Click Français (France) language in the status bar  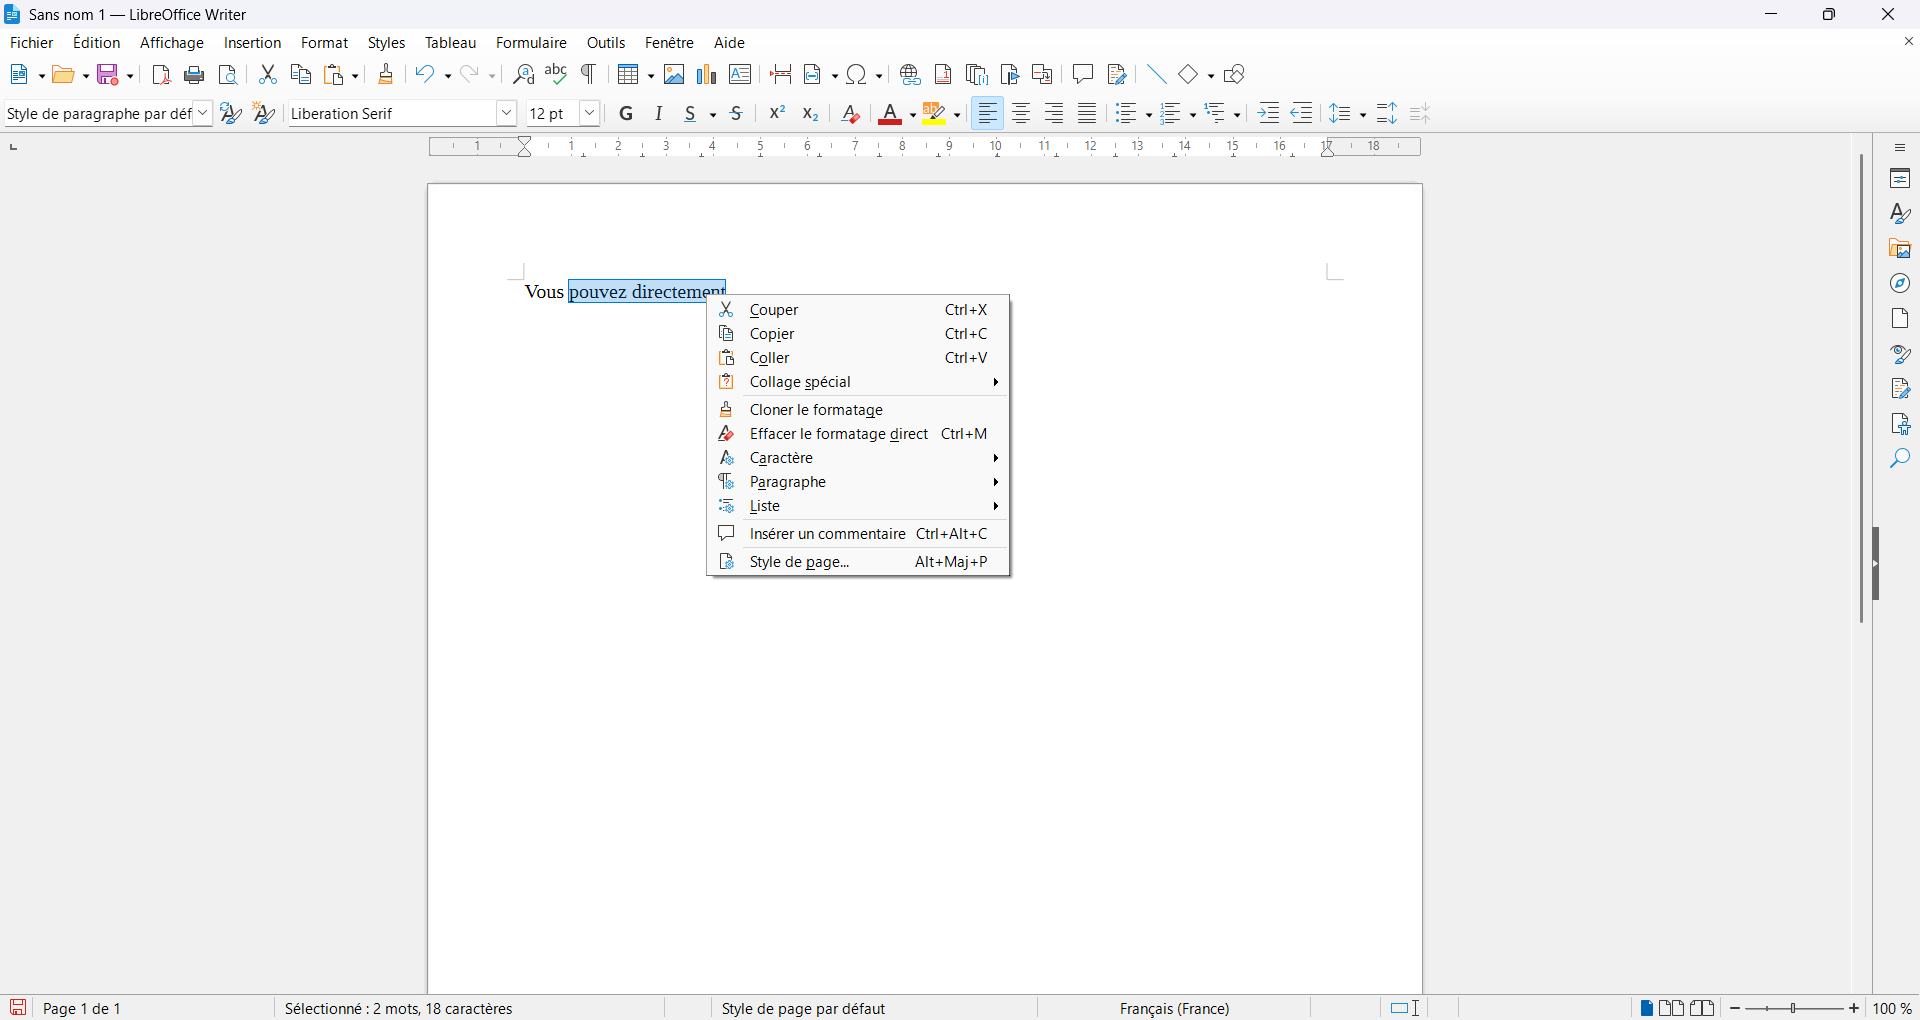(x=1174, y=1008)
